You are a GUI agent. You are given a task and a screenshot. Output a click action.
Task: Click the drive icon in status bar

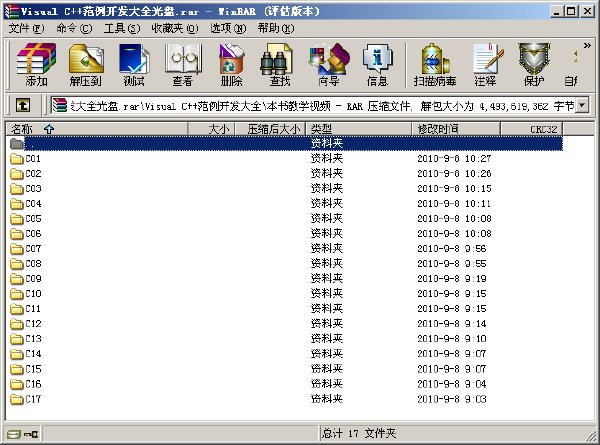(14, 434)
